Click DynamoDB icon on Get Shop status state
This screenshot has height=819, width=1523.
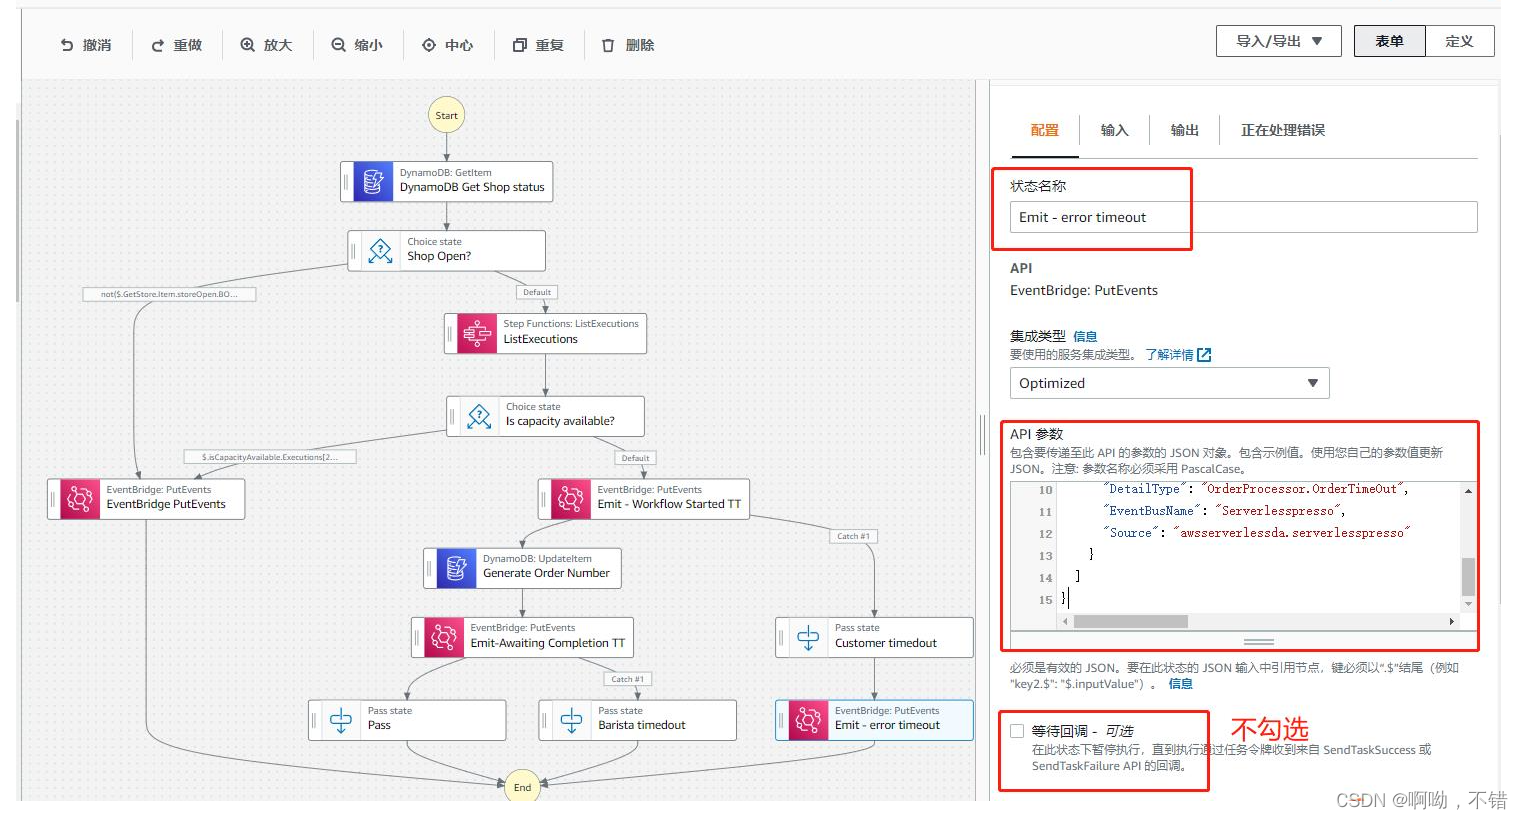[x=373, y=181]
